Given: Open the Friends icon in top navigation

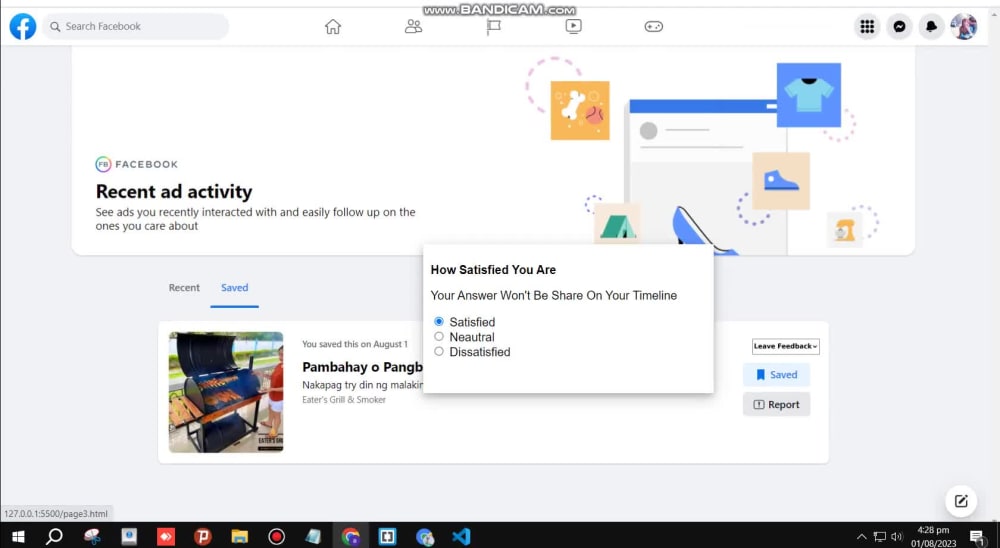Looking at the screenshot, I should click(413, 26).
